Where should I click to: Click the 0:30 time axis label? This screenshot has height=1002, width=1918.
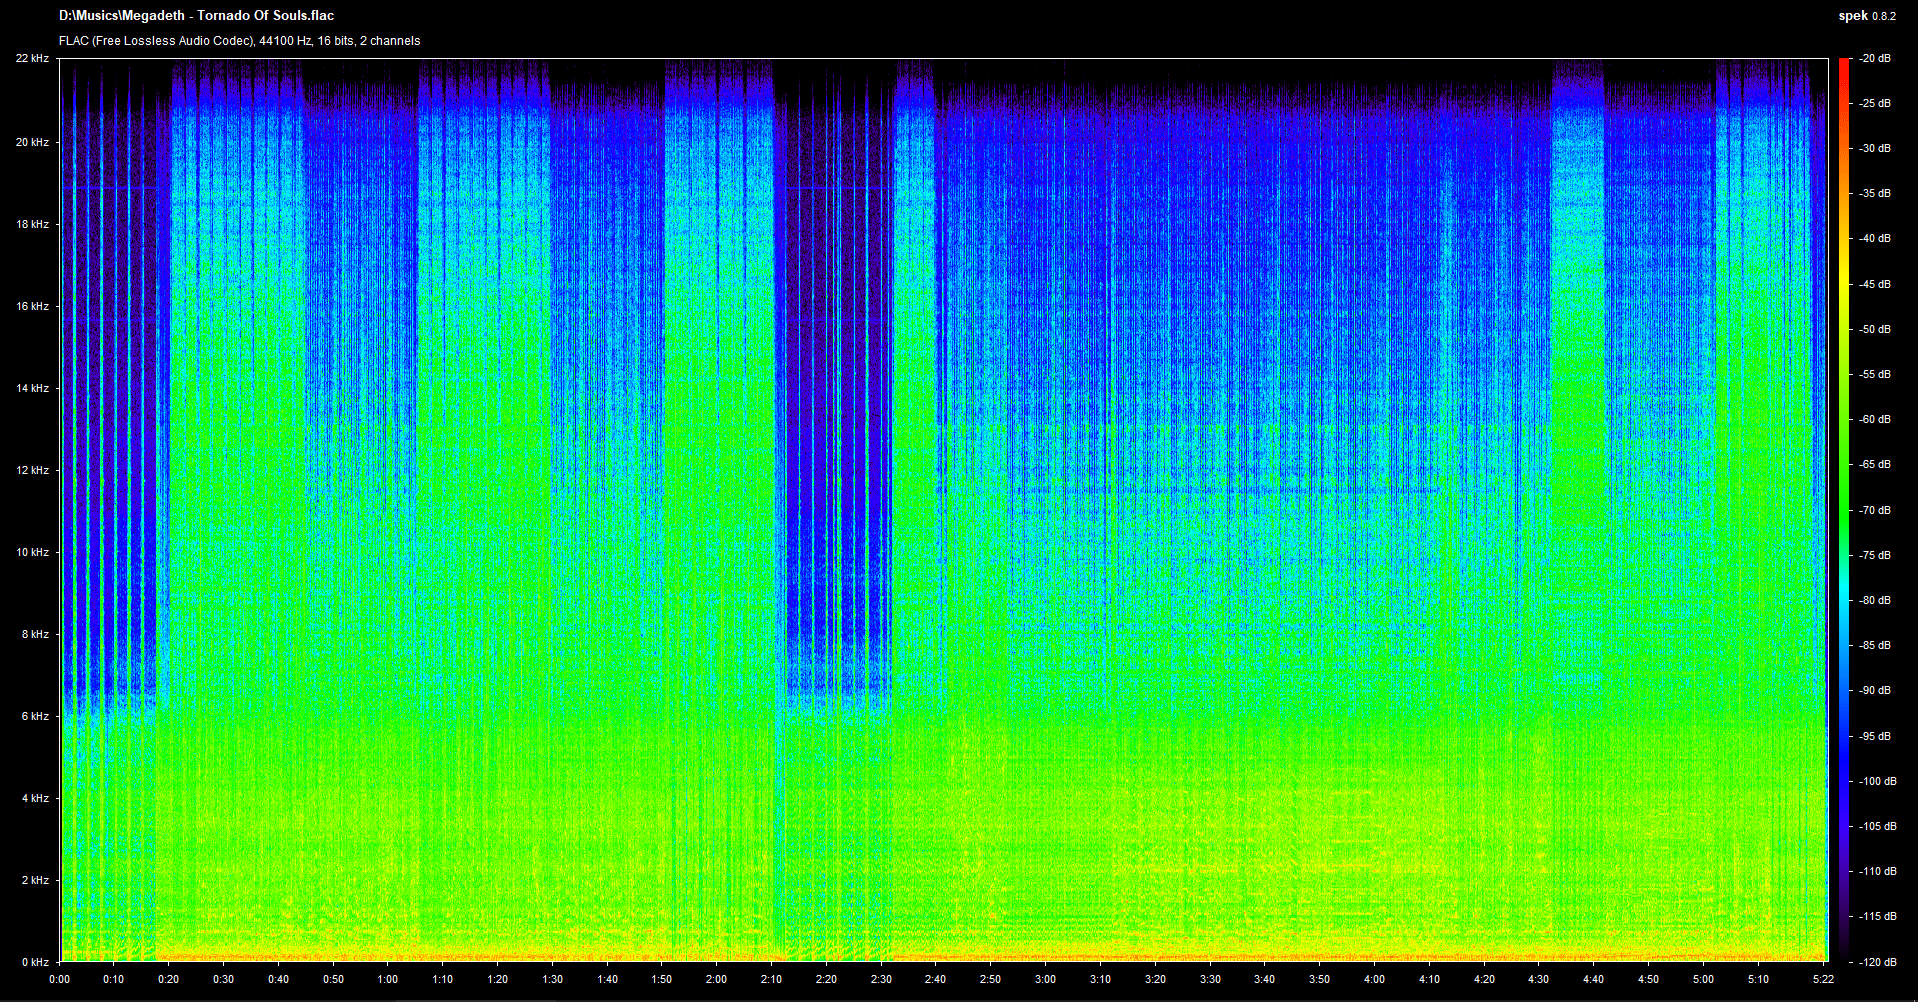coord(223,980)
